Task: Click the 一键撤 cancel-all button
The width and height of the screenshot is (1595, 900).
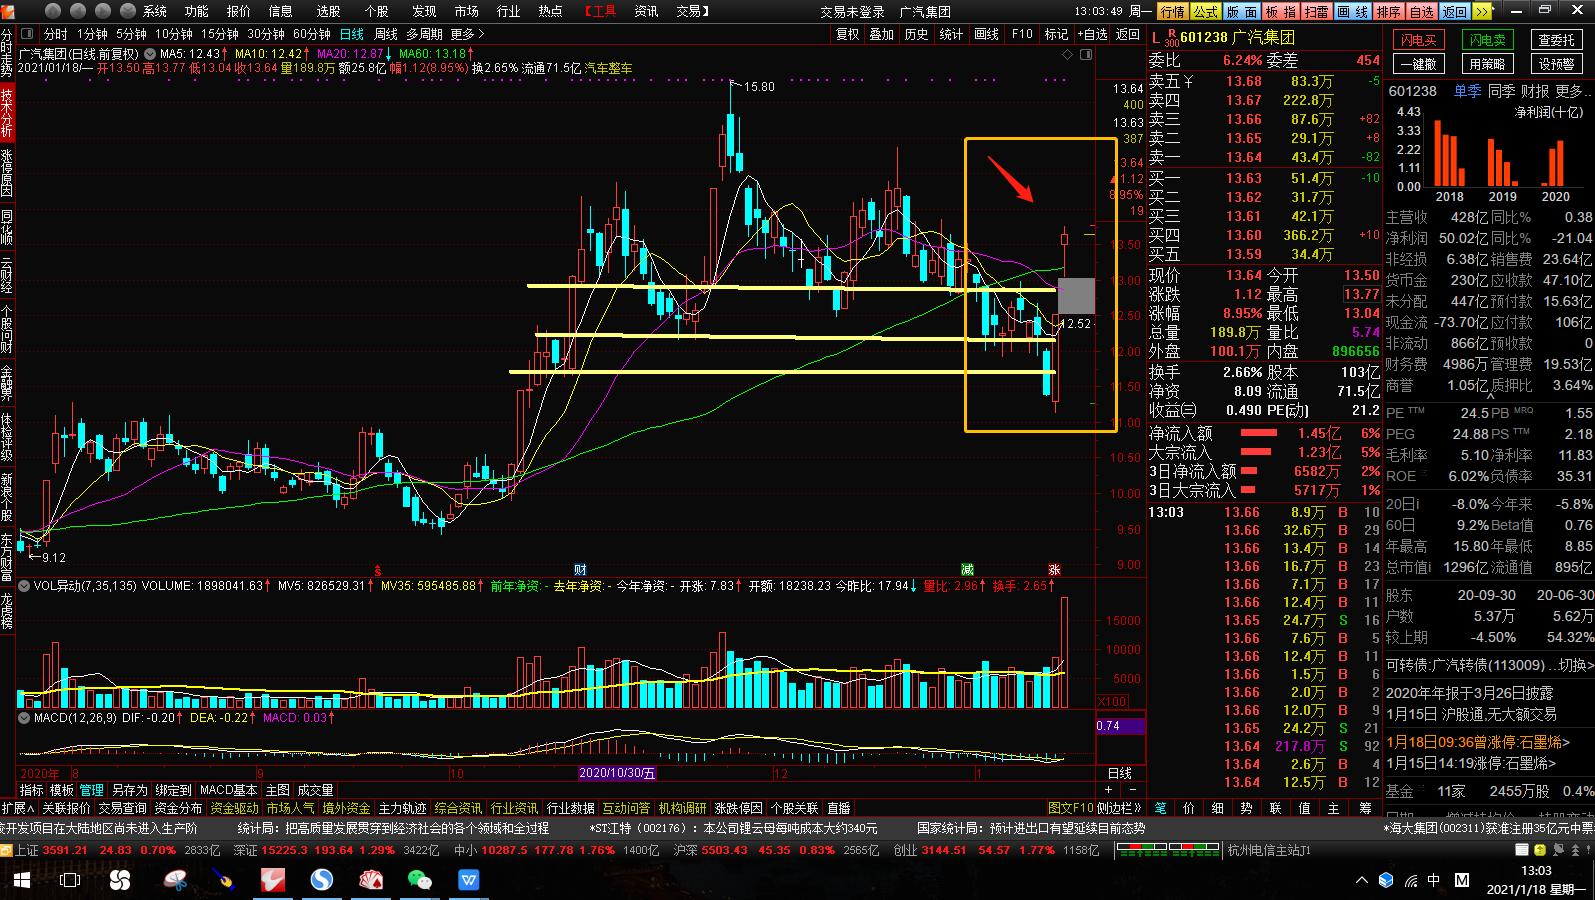Action: coord(1419,64)
